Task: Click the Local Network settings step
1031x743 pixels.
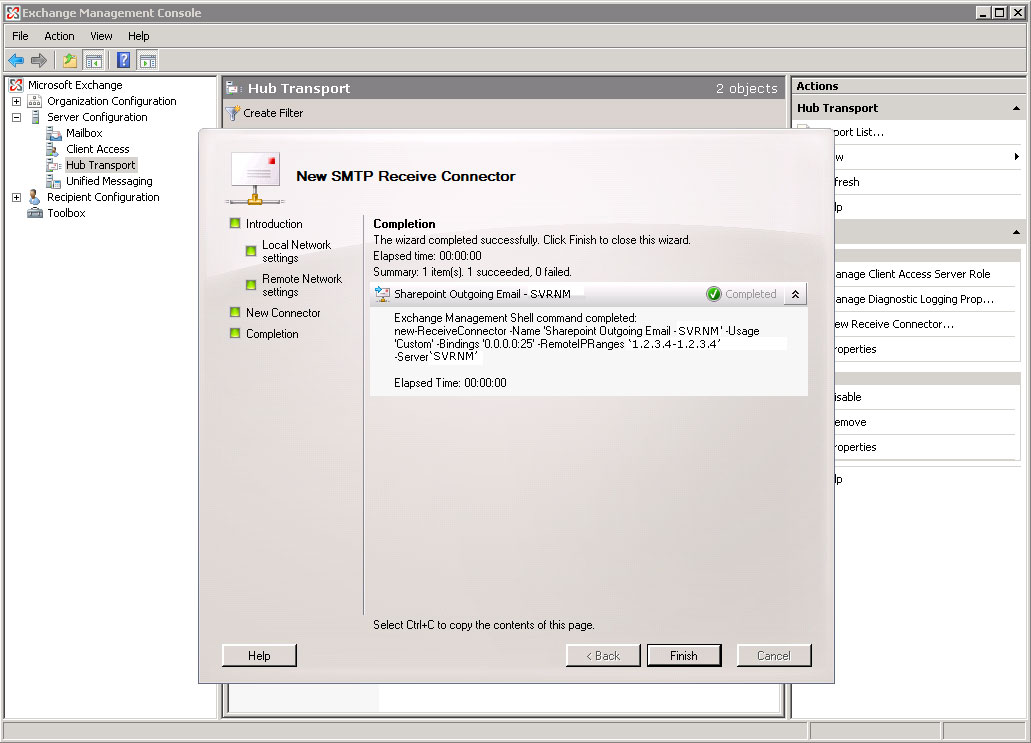Action: pyautogui.click(x=297, y=251)
